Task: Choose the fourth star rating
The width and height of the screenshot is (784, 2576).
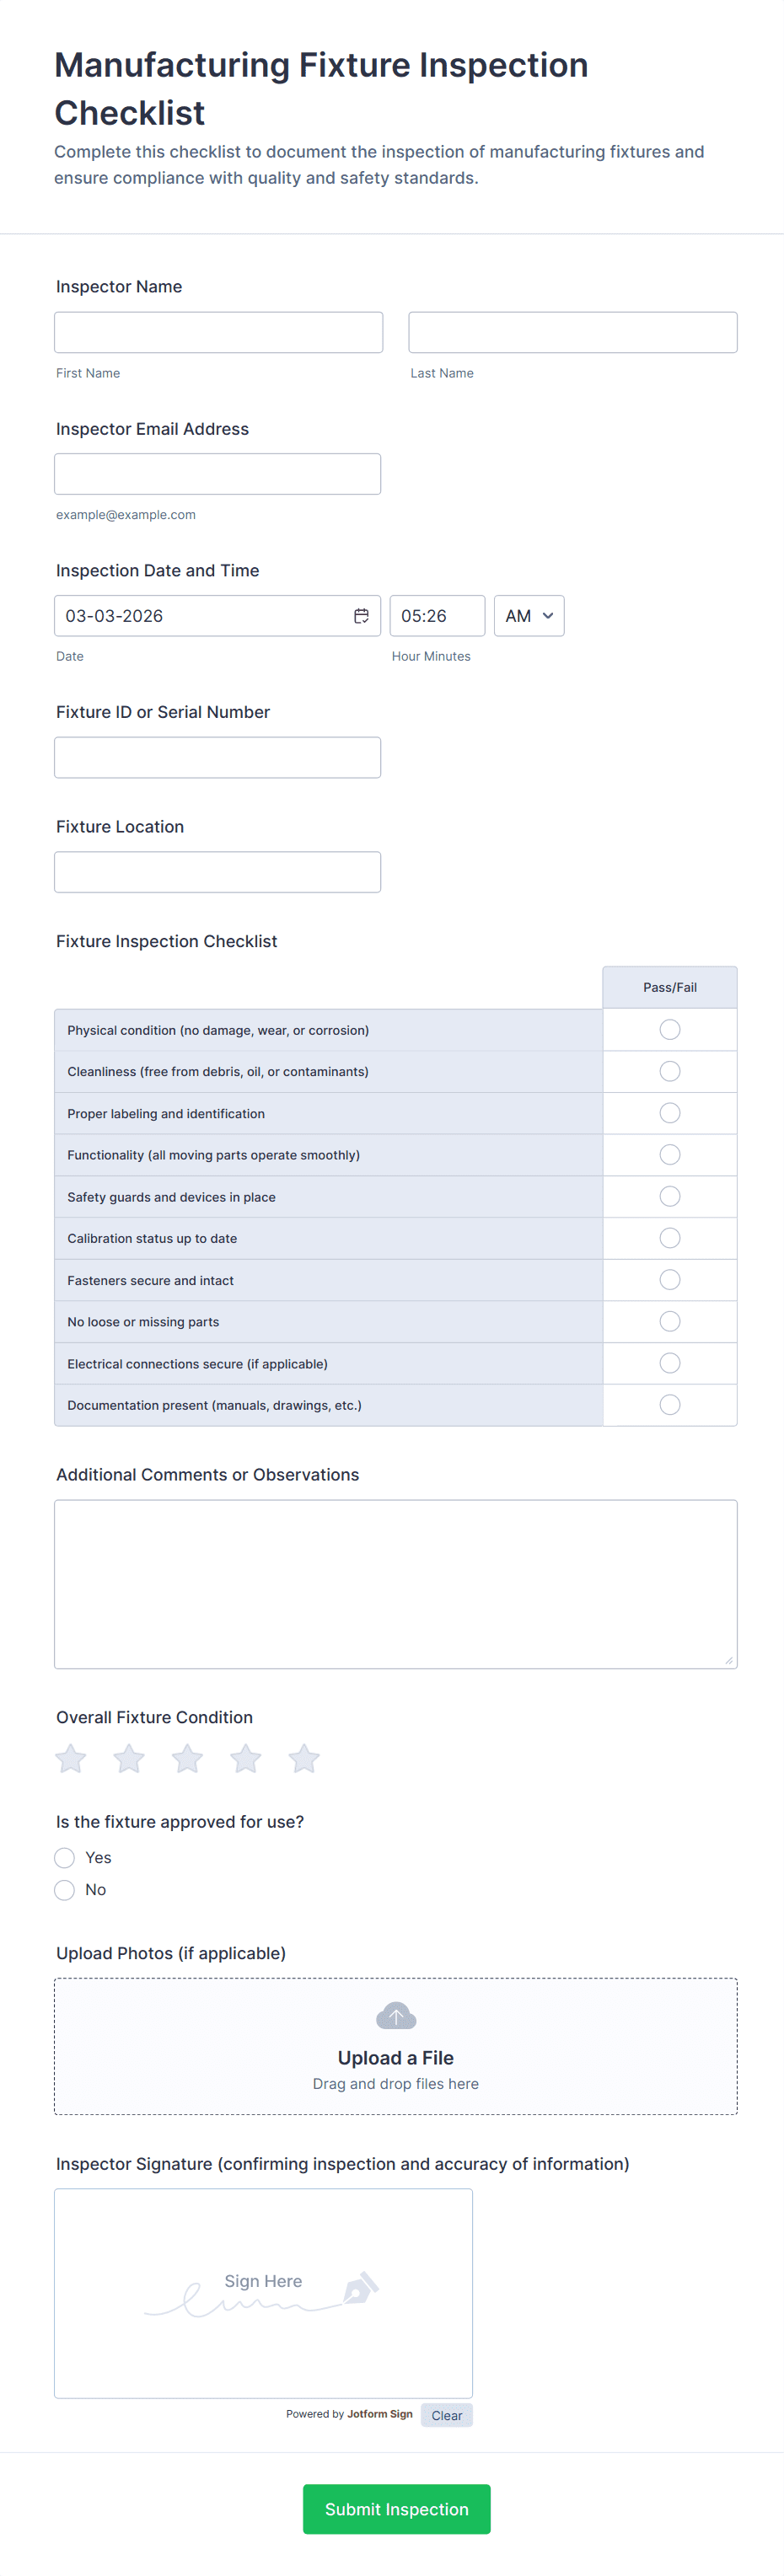Action: pos(246,1758)
